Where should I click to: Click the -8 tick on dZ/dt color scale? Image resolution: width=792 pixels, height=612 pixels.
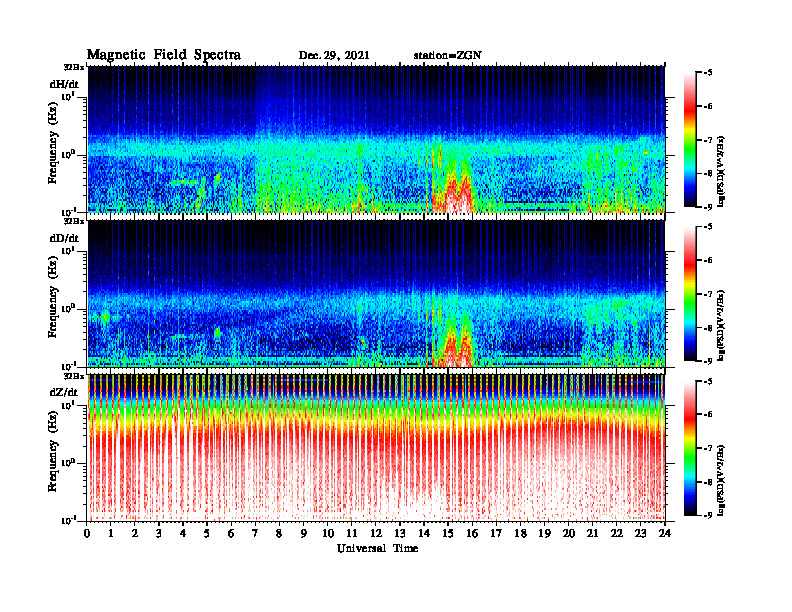tap(708, 482)
